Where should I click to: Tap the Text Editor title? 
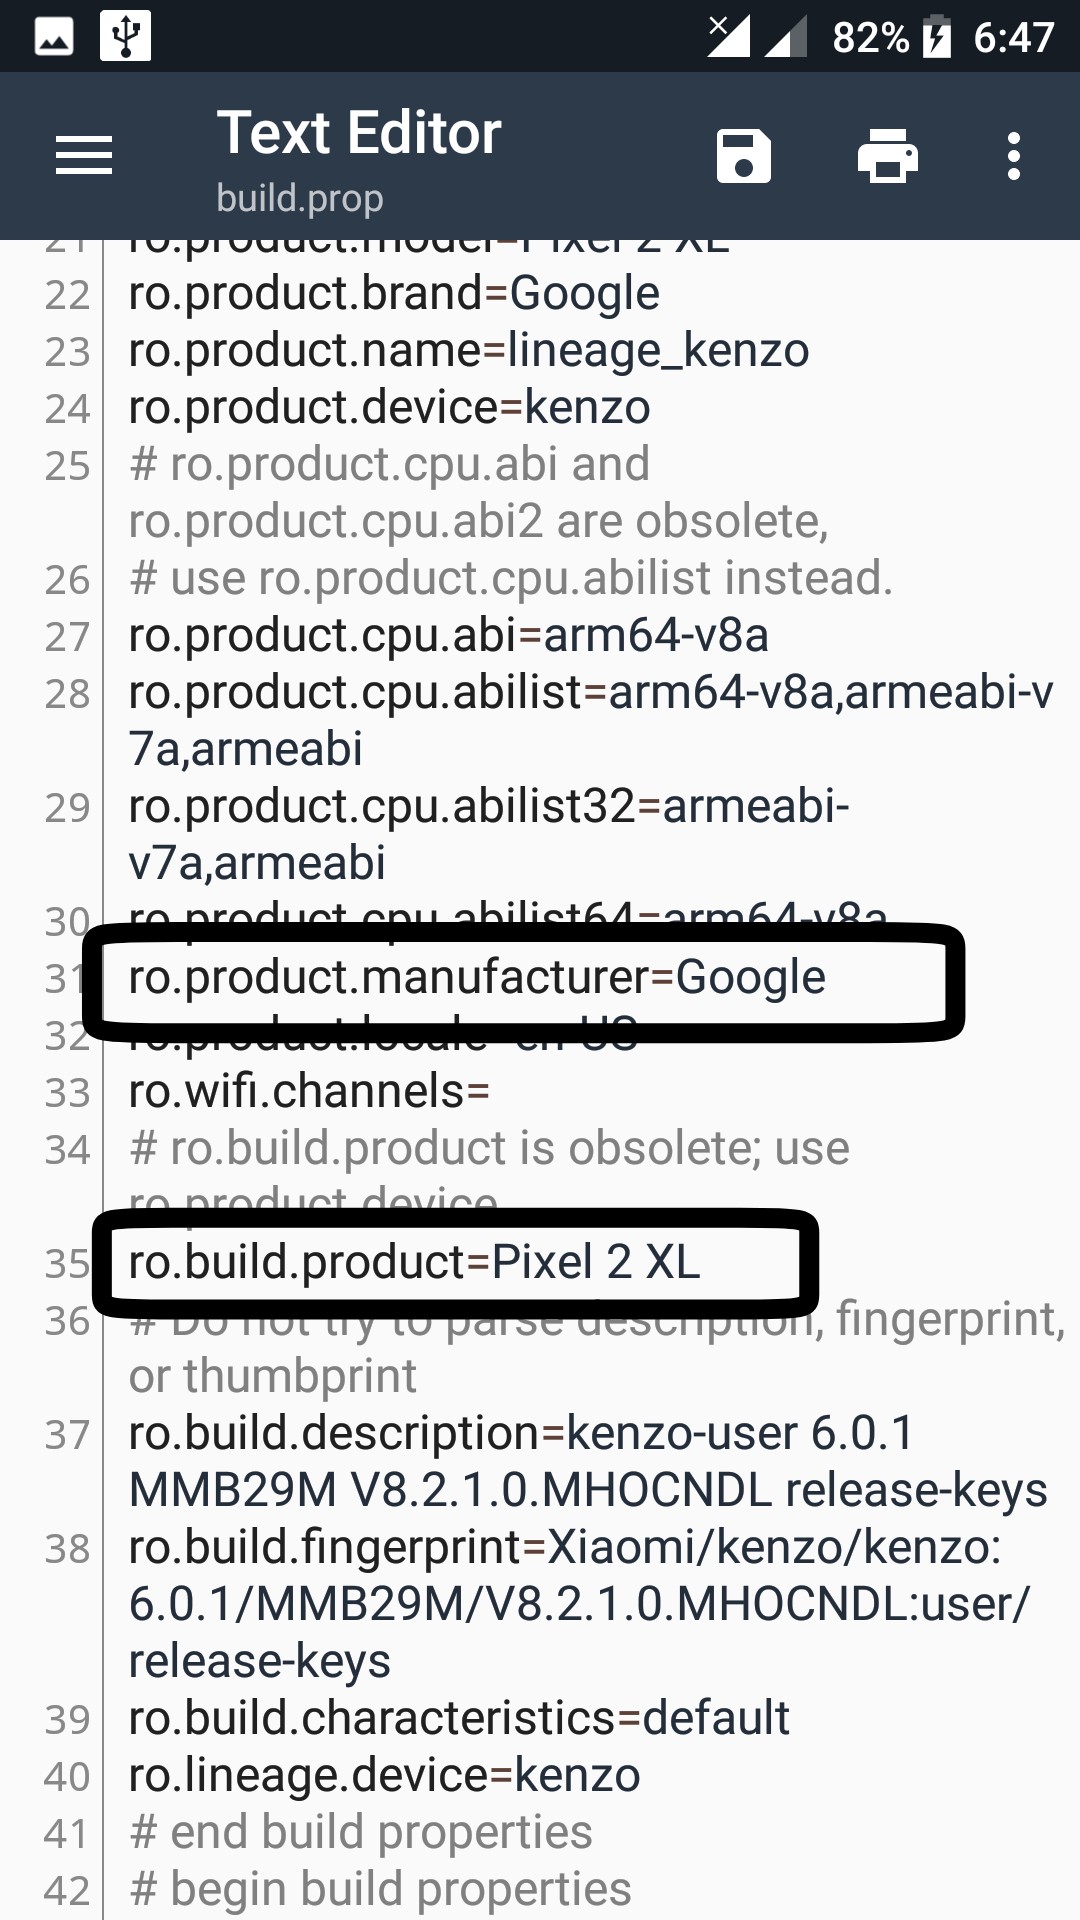pyautogui.click(x=359, y=133)
